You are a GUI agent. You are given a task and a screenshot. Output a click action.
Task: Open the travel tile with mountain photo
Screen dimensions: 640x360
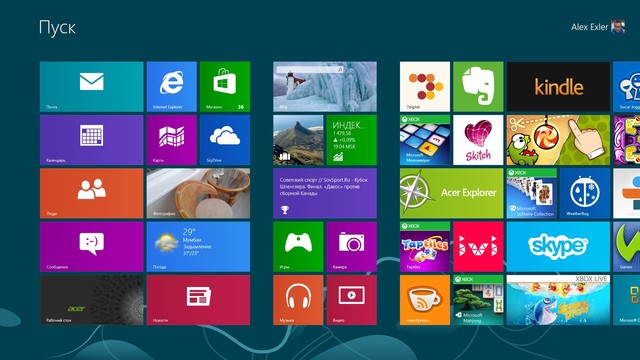point(298,140)
